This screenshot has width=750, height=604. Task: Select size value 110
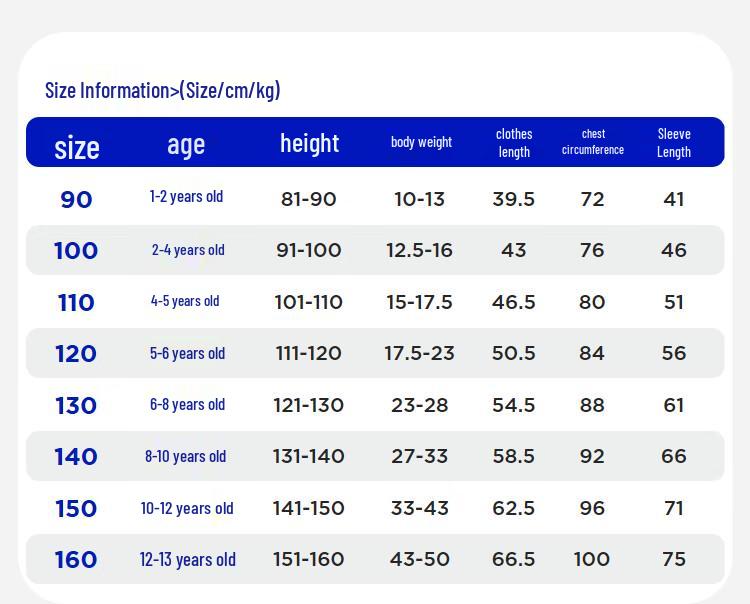(x=76, y=303)
